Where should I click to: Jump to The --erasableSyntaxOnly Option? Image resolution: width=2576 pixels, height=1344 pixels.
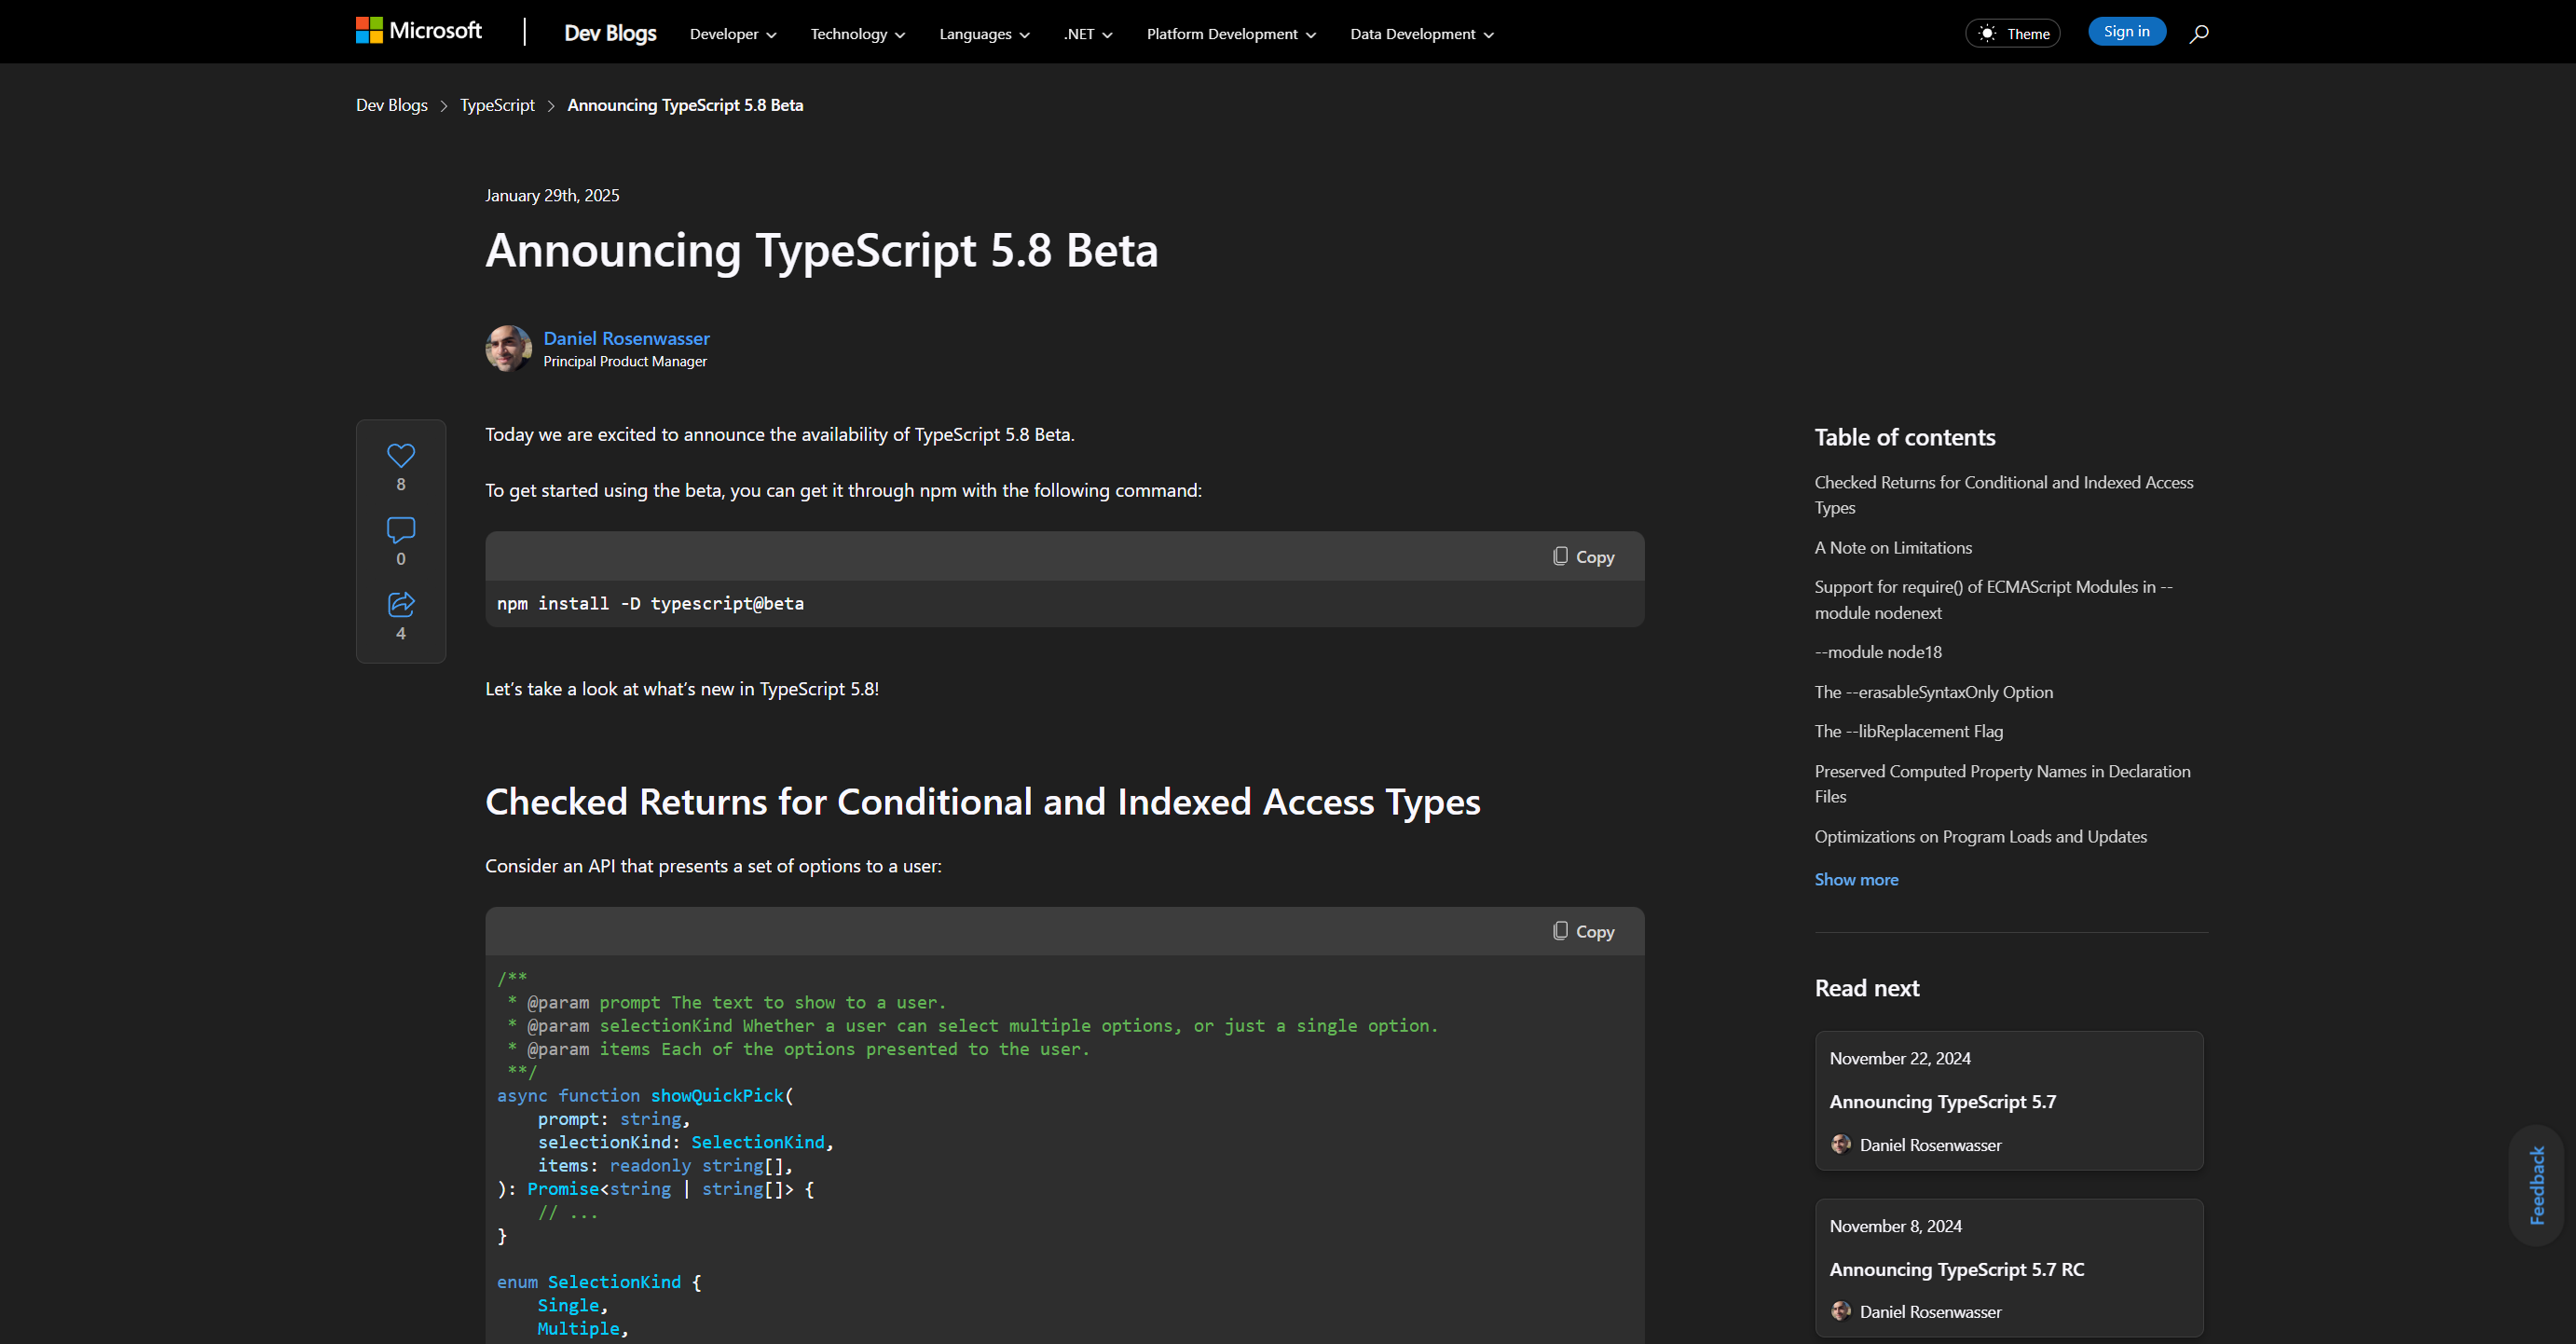coord(1933,692)
